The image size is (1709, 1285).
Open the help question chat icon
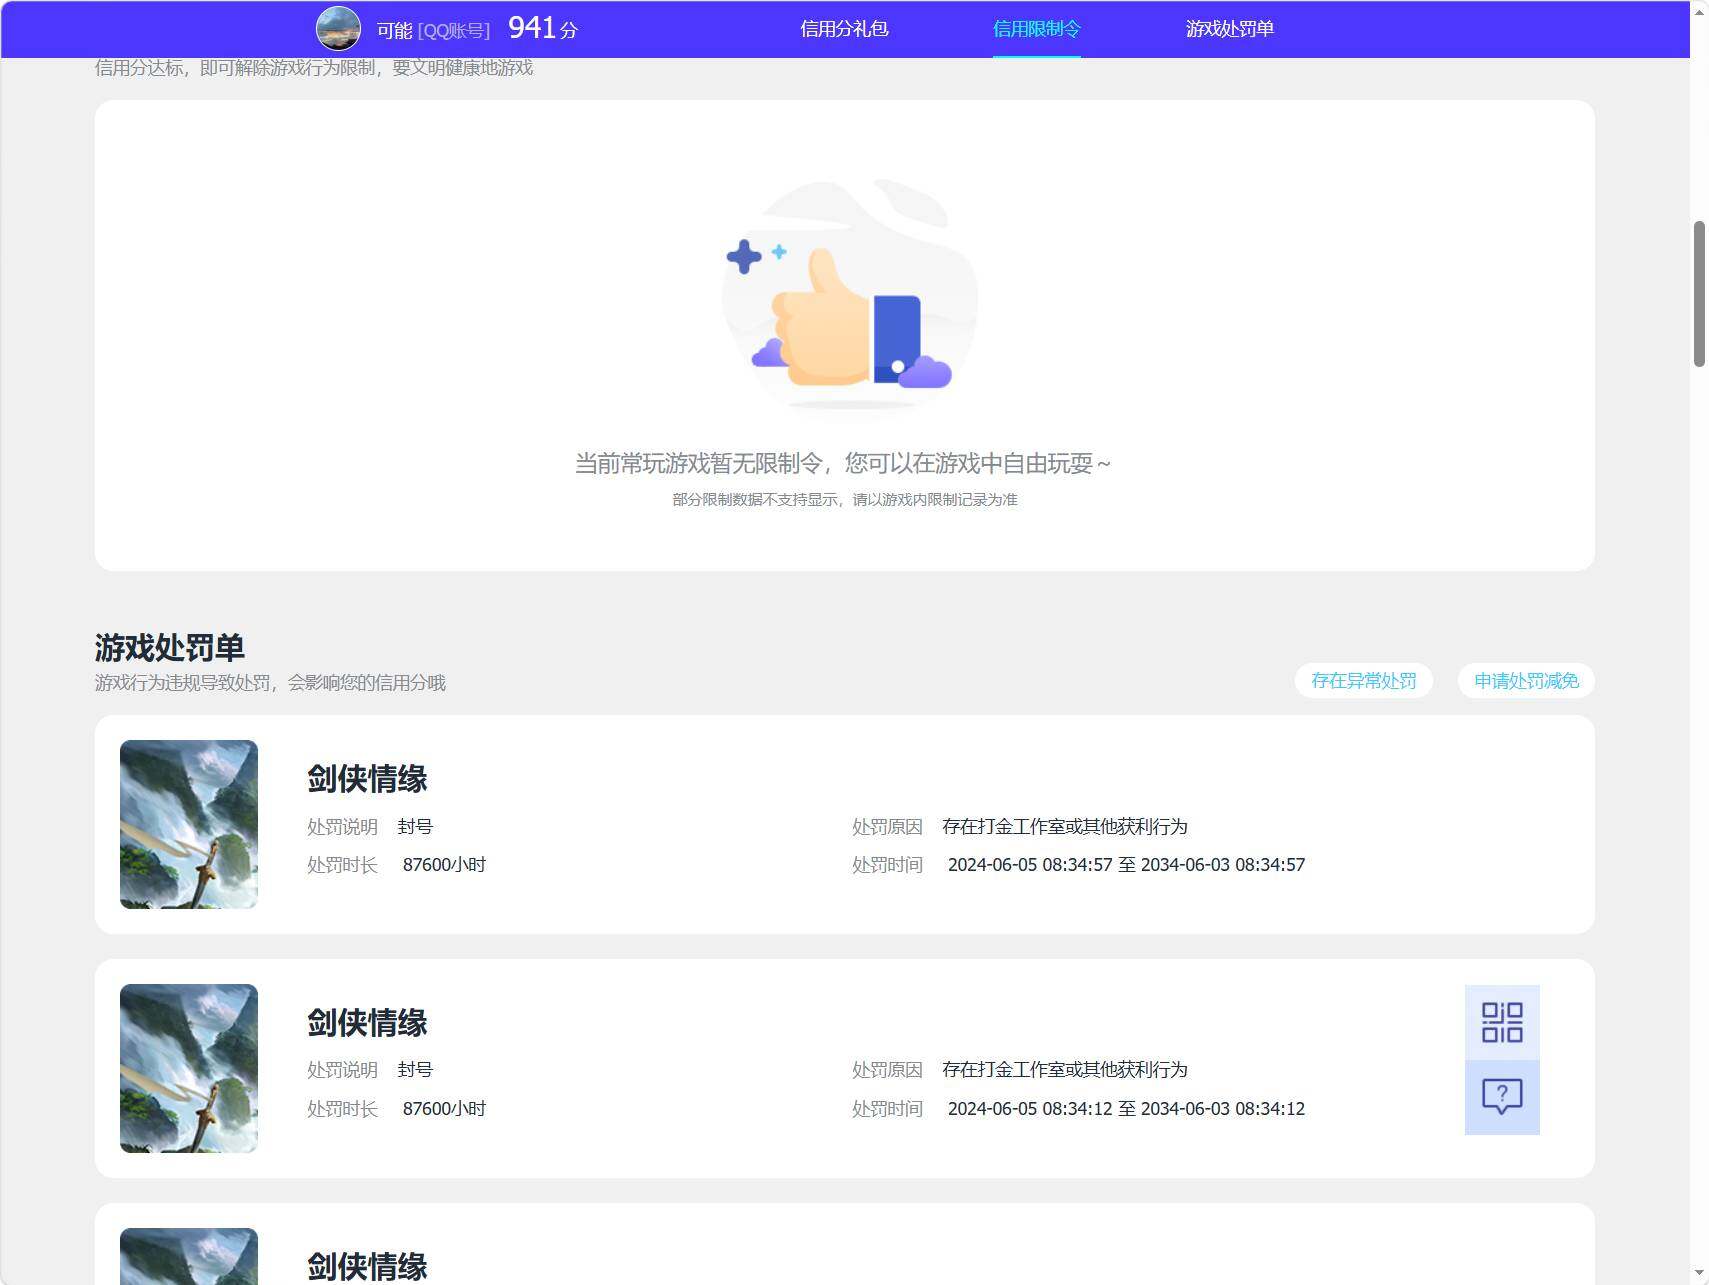point(1502,1097)
